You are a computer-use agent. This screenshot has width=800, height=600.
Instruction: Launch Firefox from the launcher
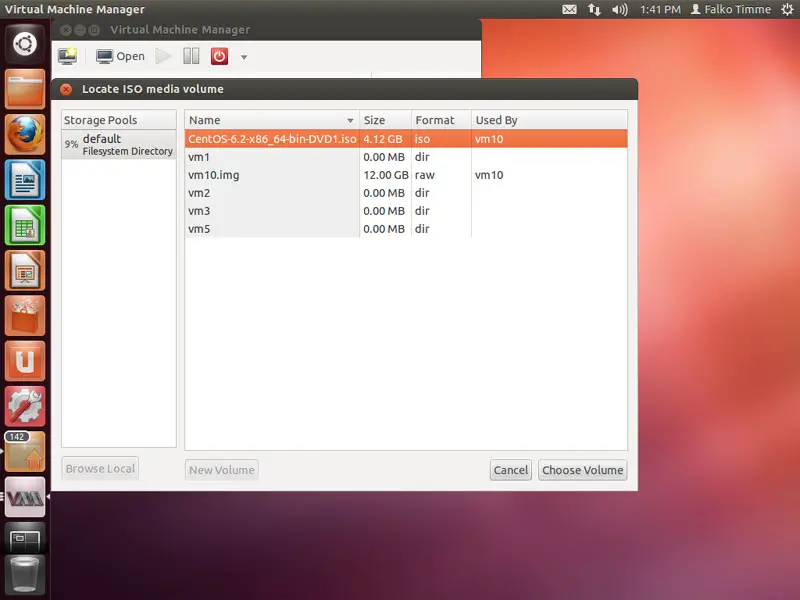click(x=24, y=134)
